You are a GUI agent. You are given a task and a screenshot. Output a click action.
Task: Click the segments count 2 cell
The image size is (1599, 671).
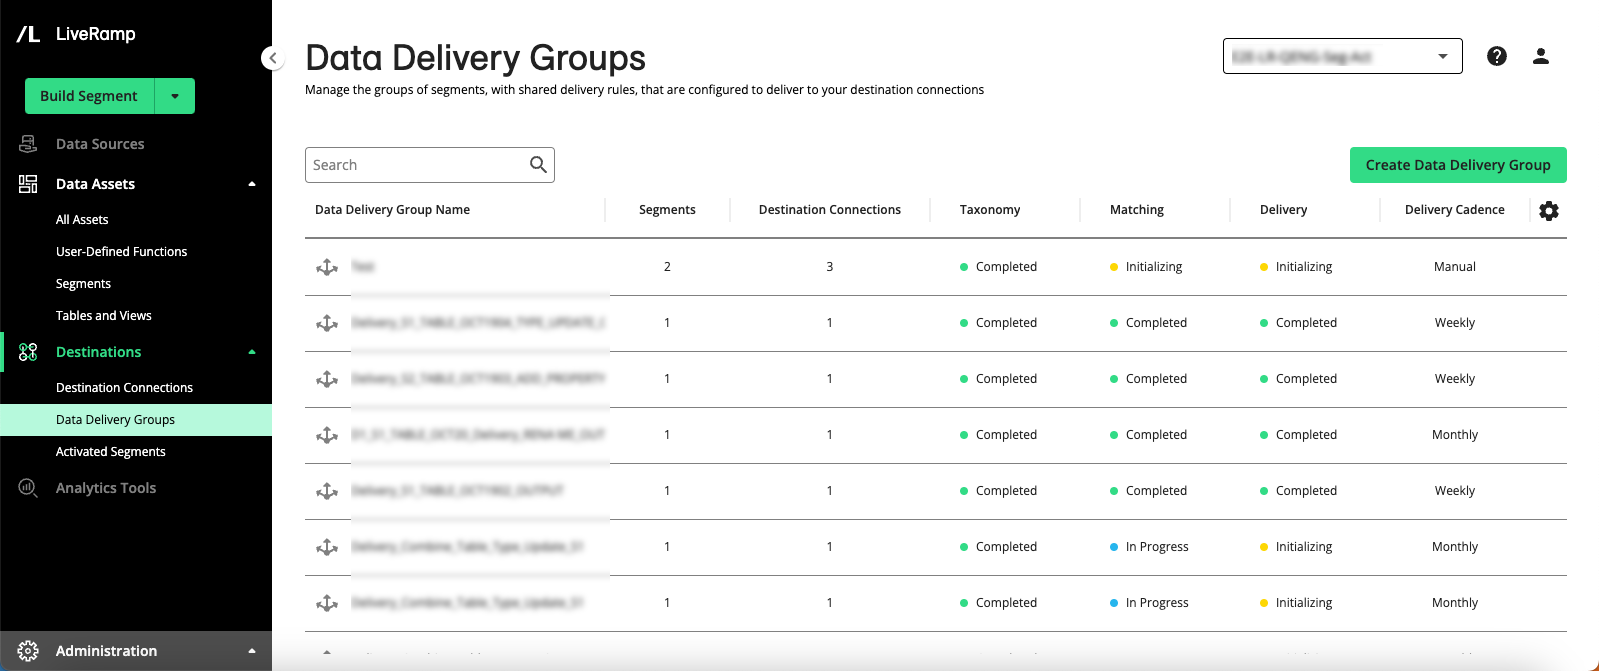pos(667,267)
